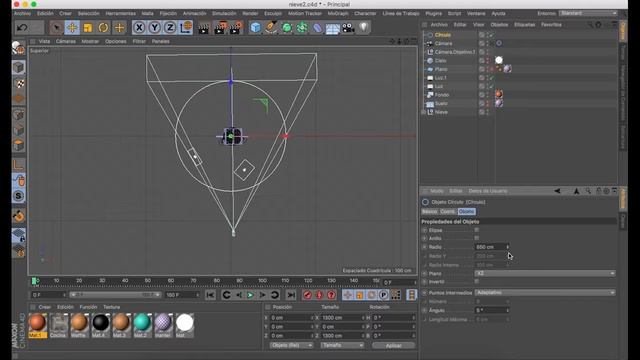Viewport: 640px width, 360px height.
Task: Open the green array modeling icon
Action: pyautogui.click(x=302, y=28)
